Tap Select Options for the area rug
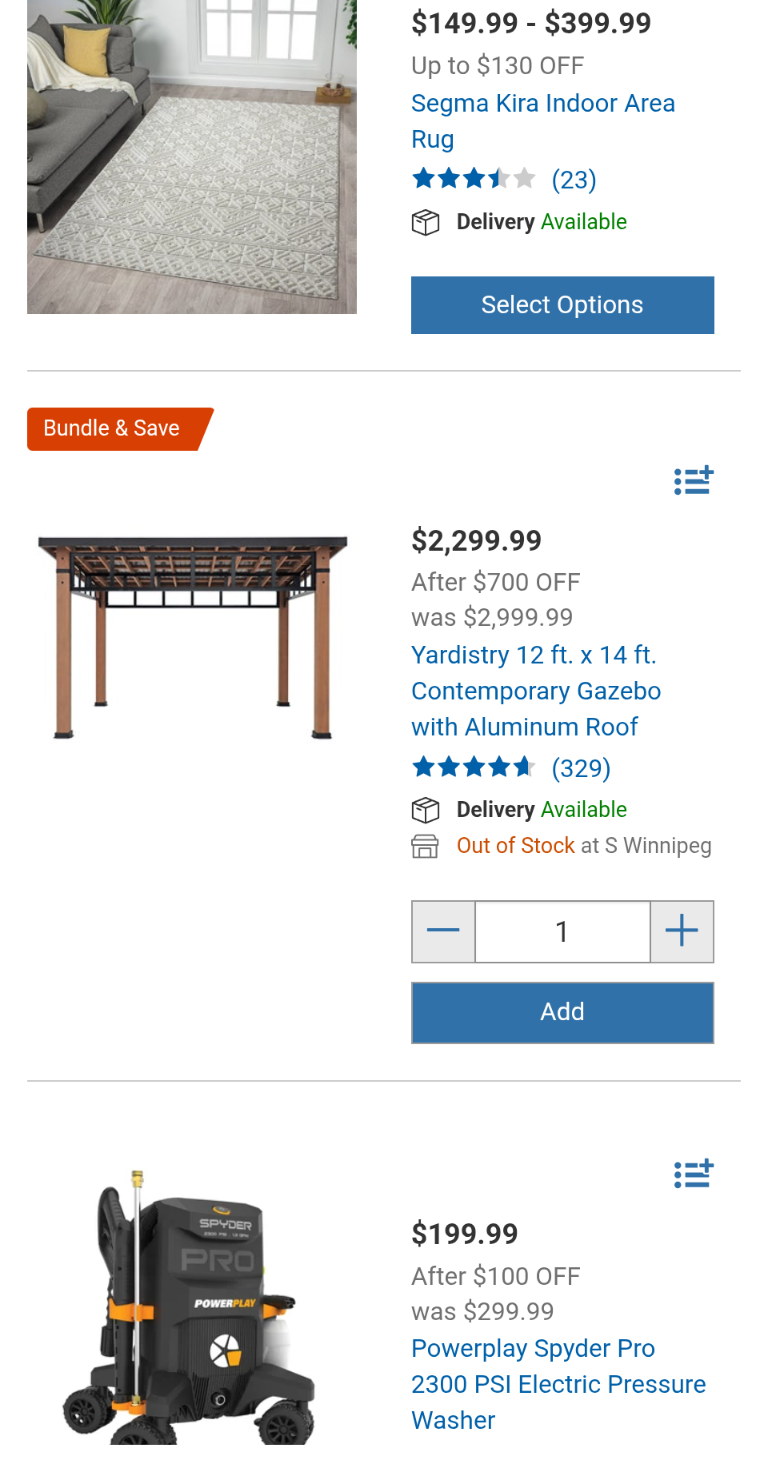Screen dimensions: 768x1468 [x=562, y=305]
